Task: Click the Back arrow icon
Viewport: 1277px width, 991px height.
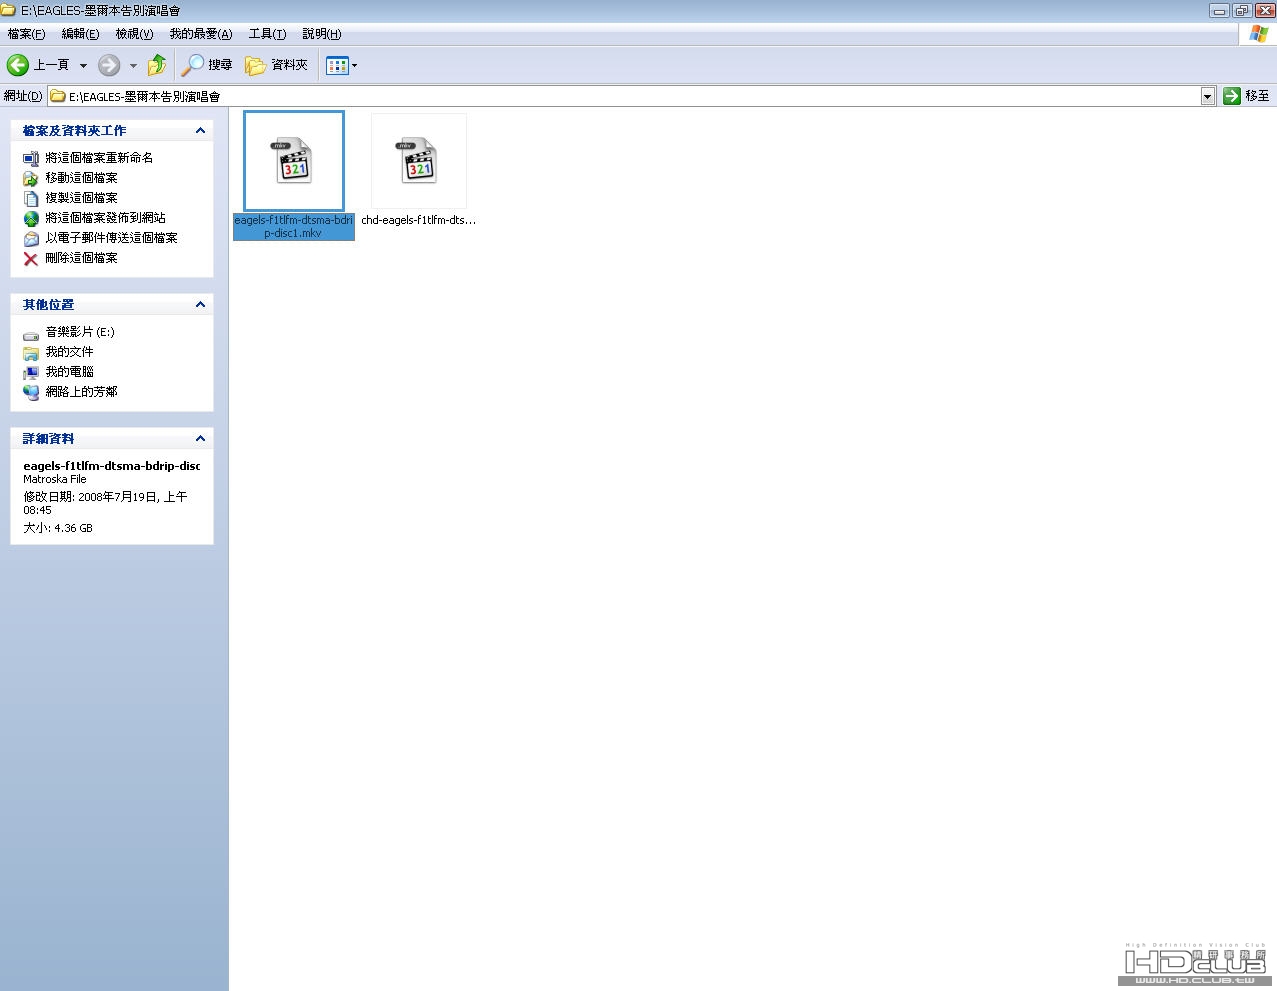Action: (x=18, y=65)
